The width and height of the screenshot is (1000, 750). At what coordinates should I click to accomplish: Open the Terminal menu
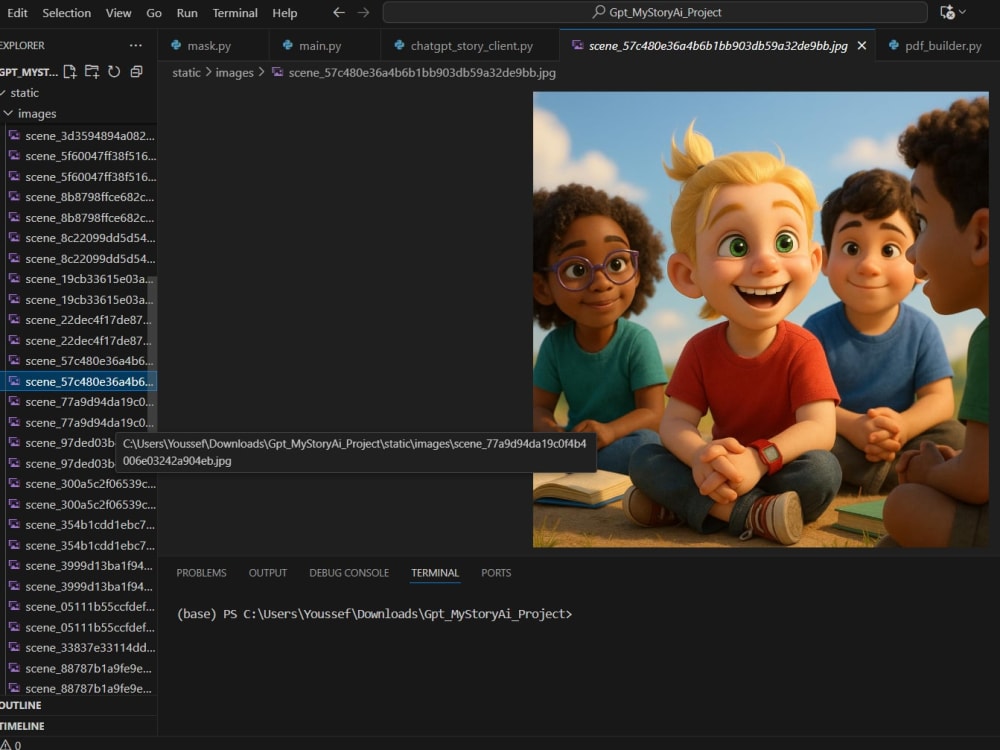(x=235, y=13)
